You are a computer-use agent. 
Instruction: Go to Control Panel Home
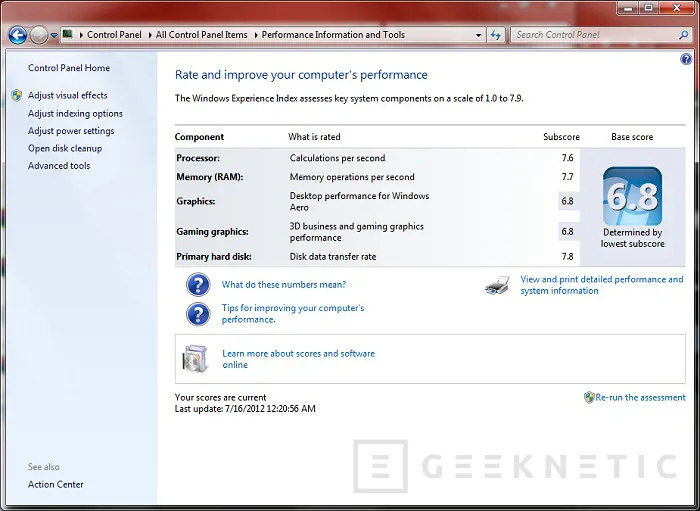(x=69, y=68)
